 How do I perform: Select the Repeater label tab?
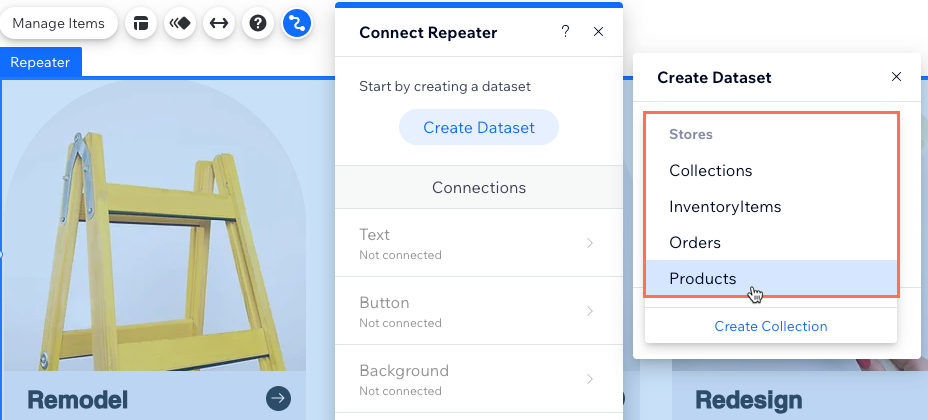click(41, 62)
